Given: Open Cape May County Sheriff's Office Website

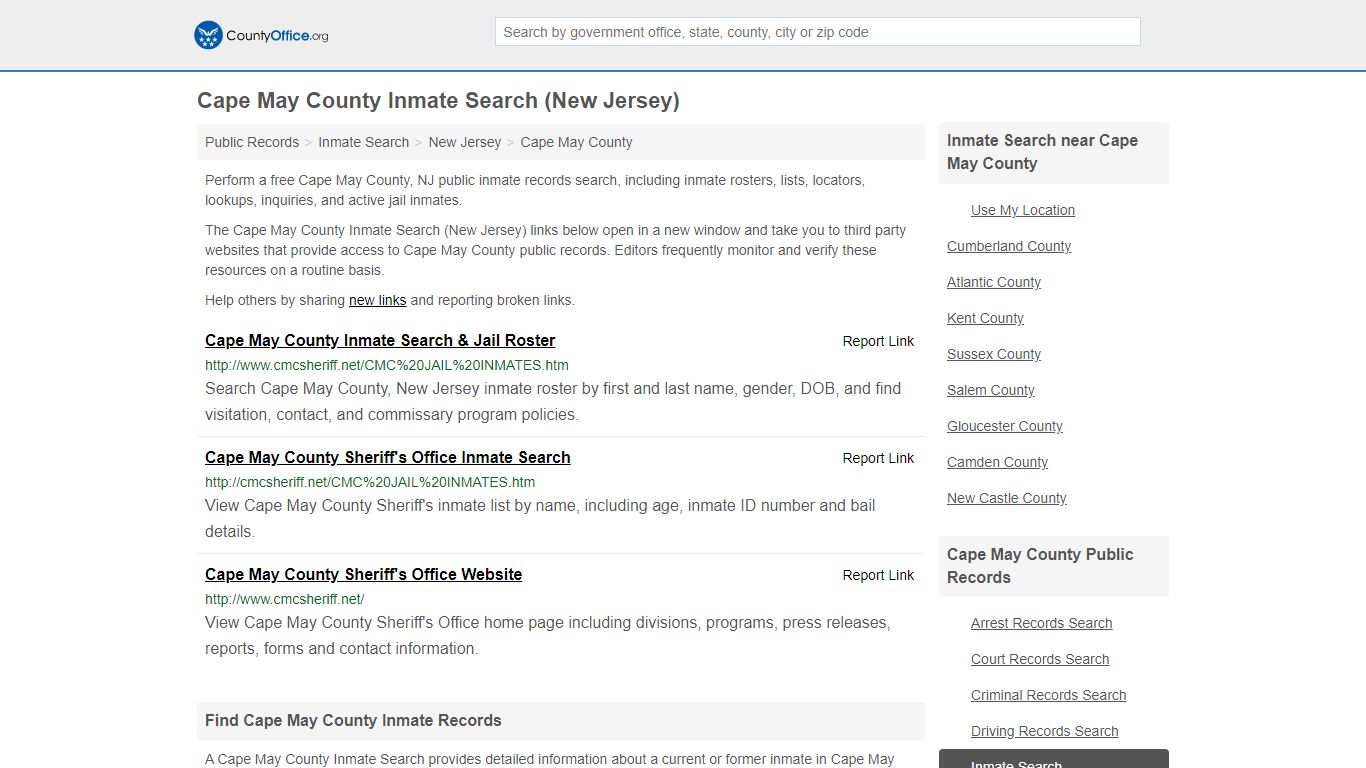Looking at the screenshot, I should click(x=363, y=574).
